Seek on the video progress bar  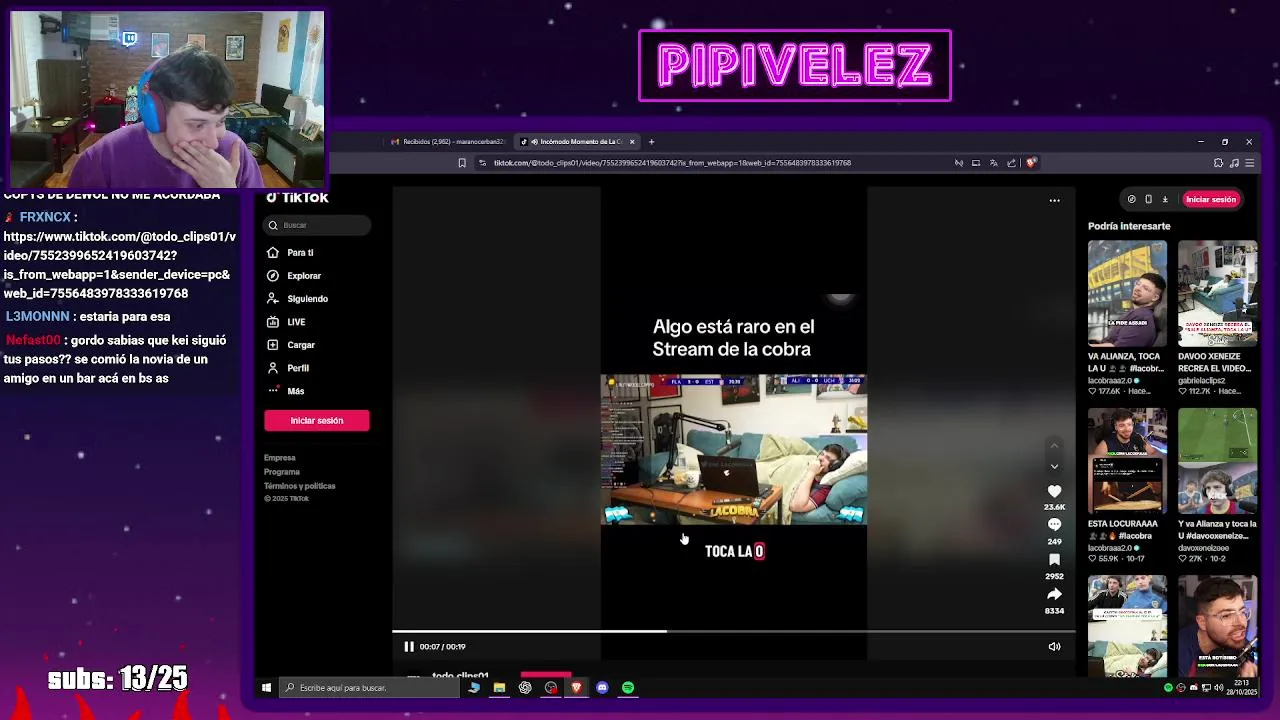click(x=733, y=631)
